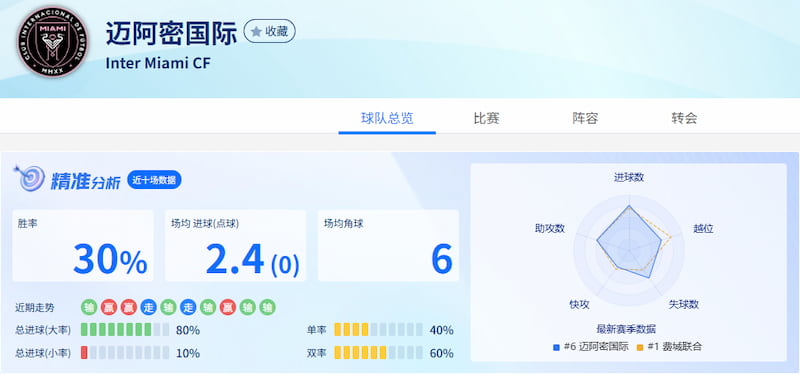Click the 近期走势 label
This screenshot has width=800, height=374.
(35, 308)
